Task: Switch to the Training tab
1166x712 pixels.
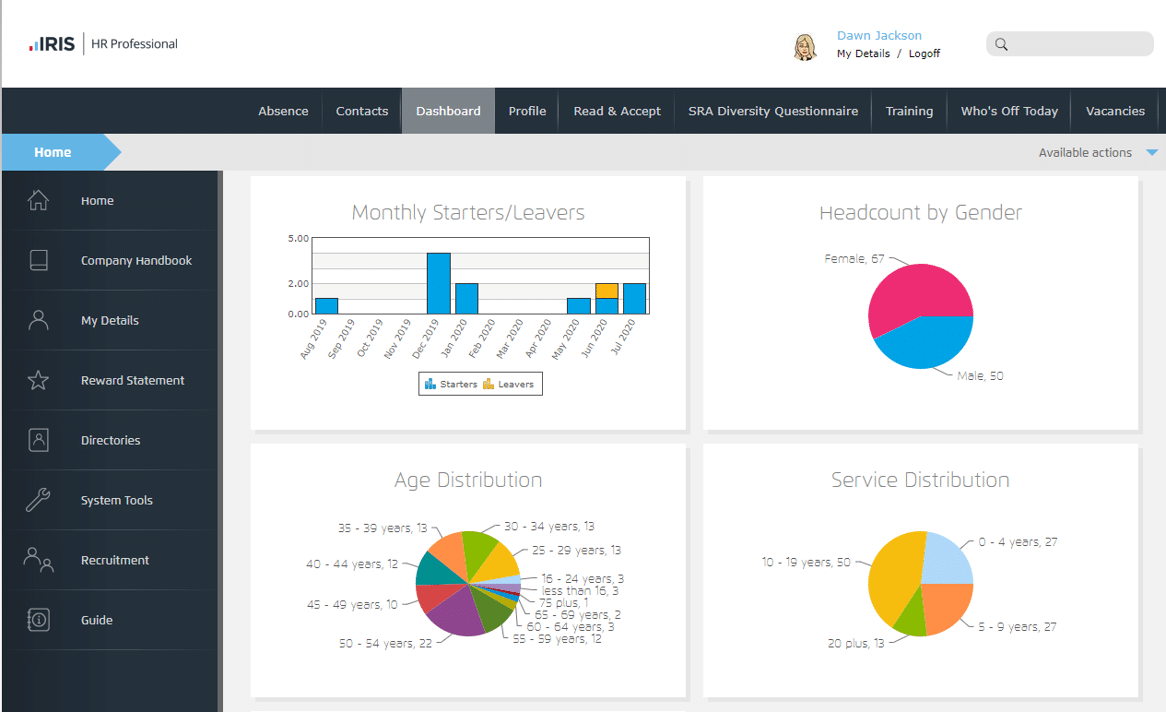Action: click(x=909, y=111)
